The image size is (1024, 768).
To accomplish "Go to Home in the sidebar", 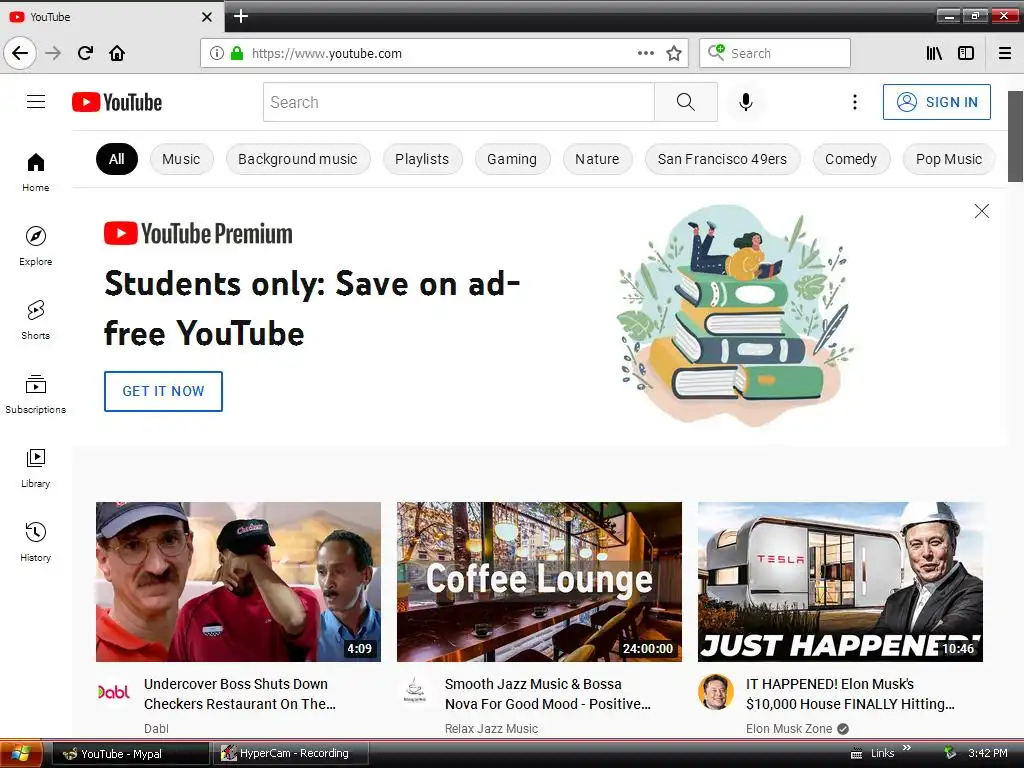I will click(x=36, y=172).
